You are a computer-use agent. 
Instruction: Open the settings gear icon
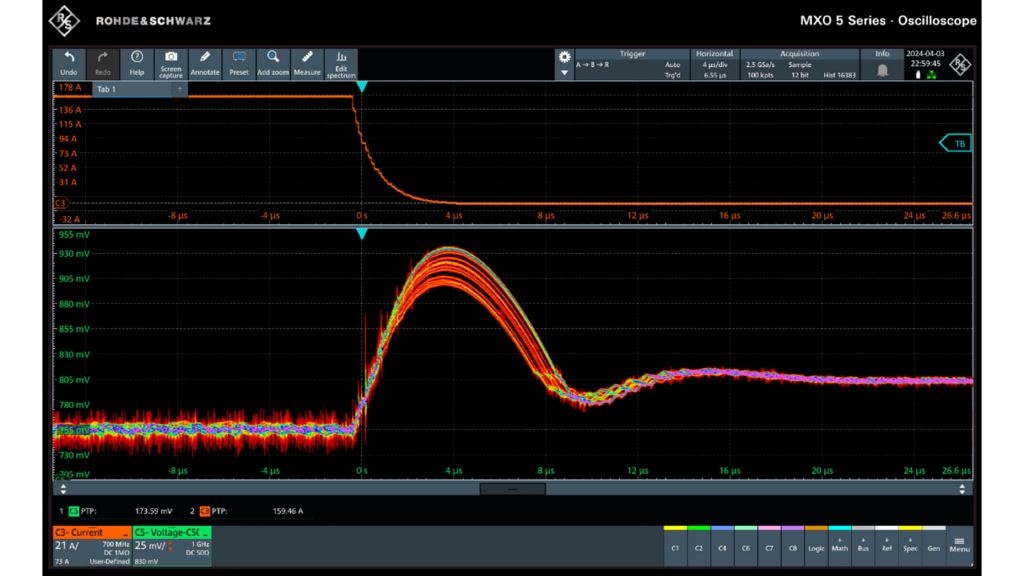point(564,57)
